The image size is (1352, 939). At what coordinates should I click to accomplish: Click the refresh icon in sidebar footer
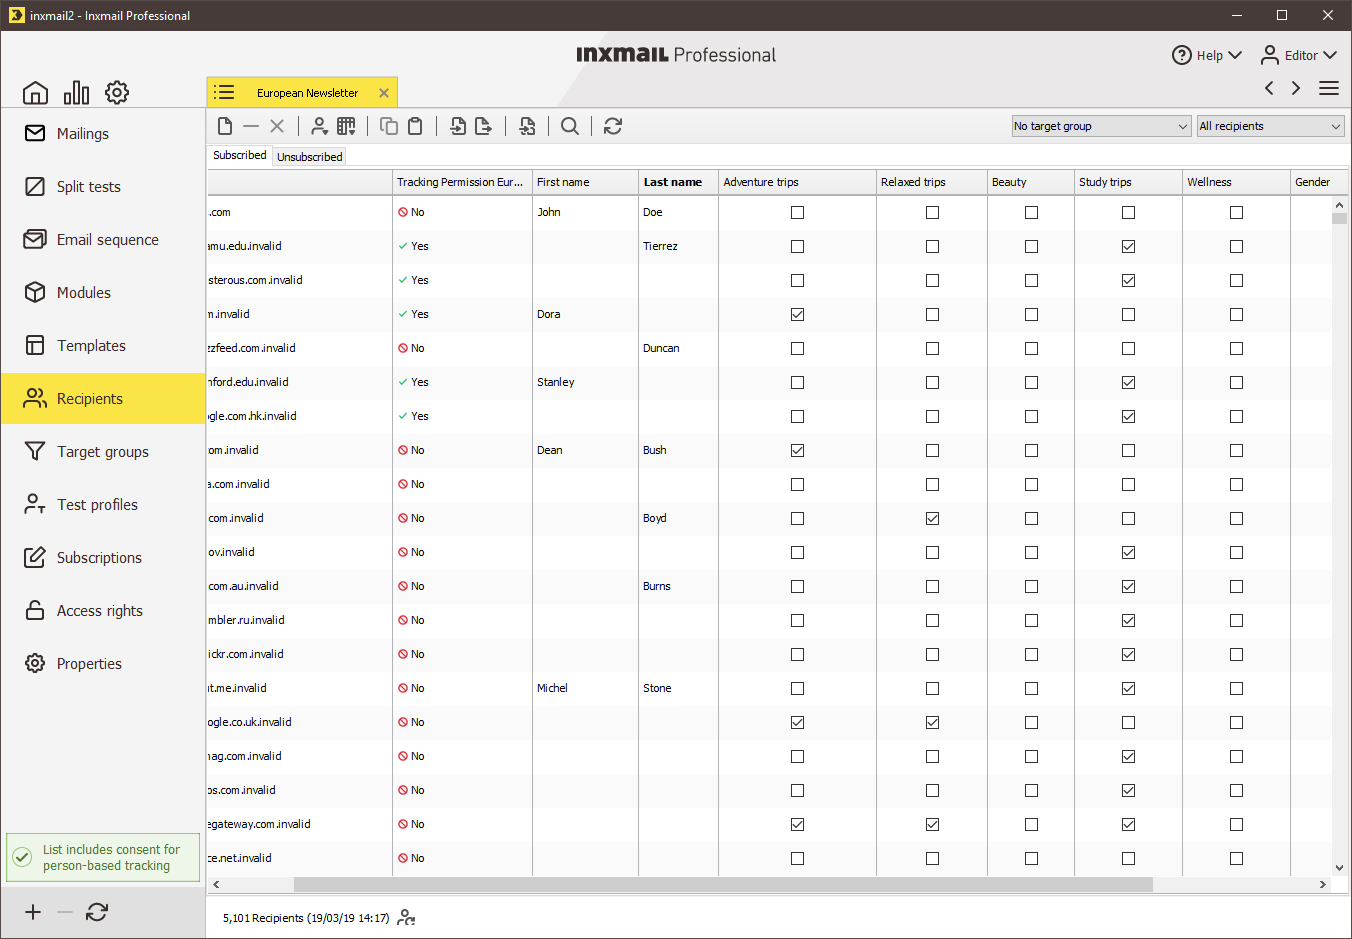(x=97, y=912)
